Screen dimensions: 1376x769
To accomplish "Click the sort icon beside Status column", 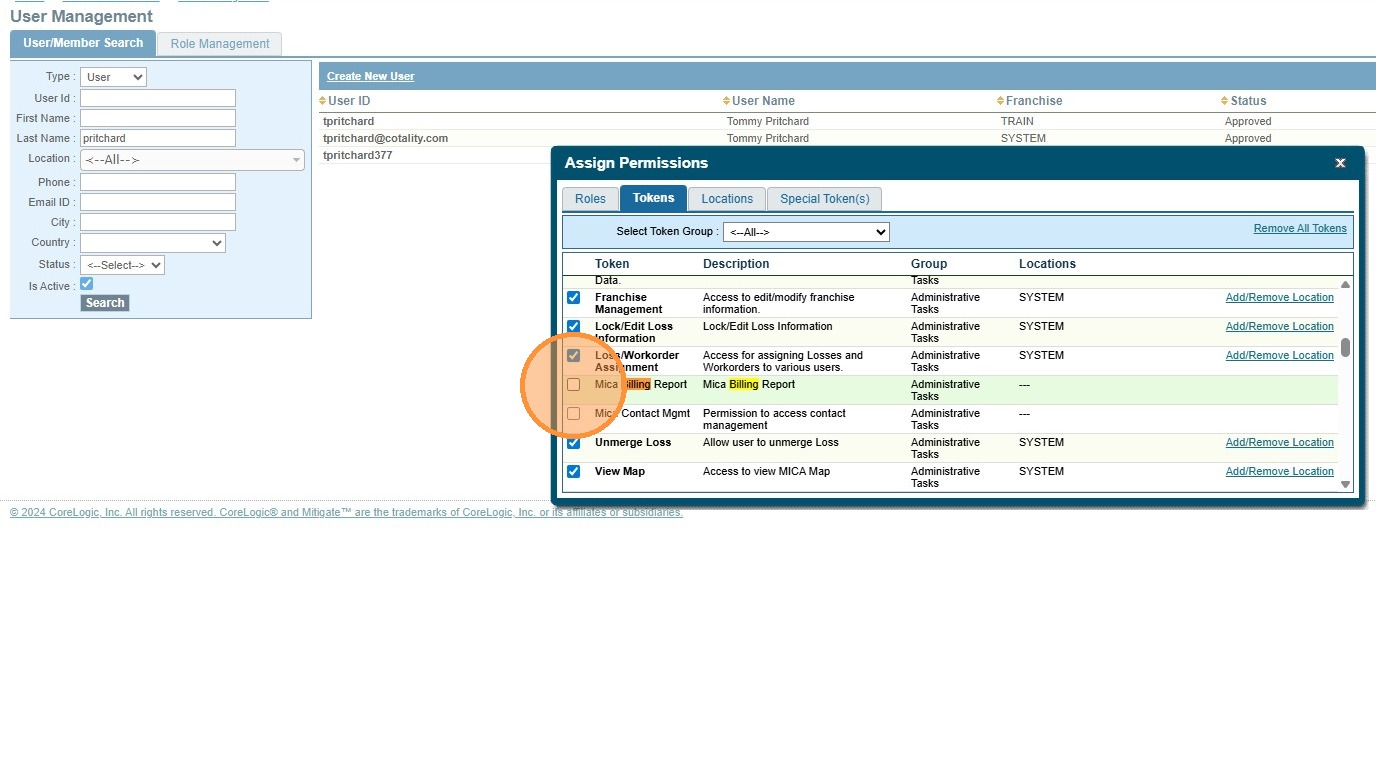I will point(1225,101).
